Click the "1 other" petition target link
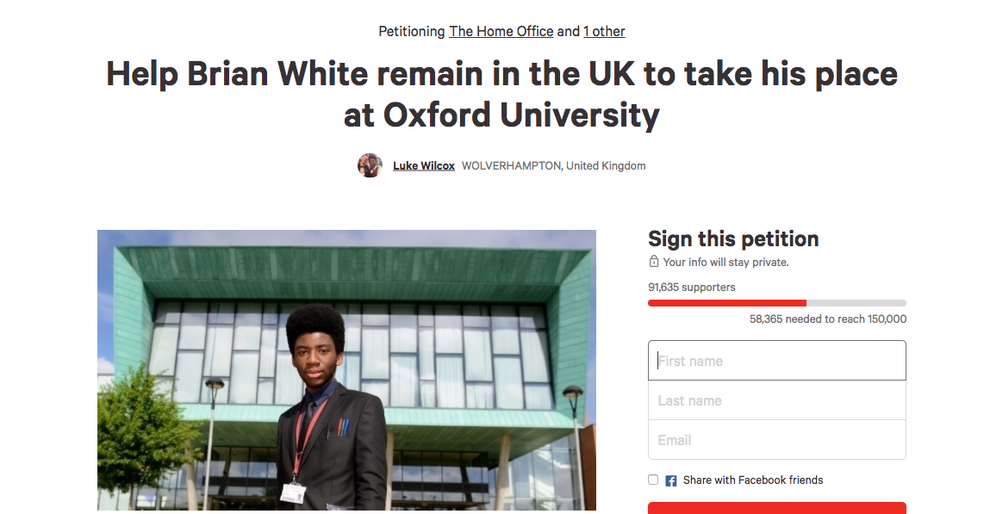The width and height of the screenshot is (990, 514). click(x=604, y=31)
